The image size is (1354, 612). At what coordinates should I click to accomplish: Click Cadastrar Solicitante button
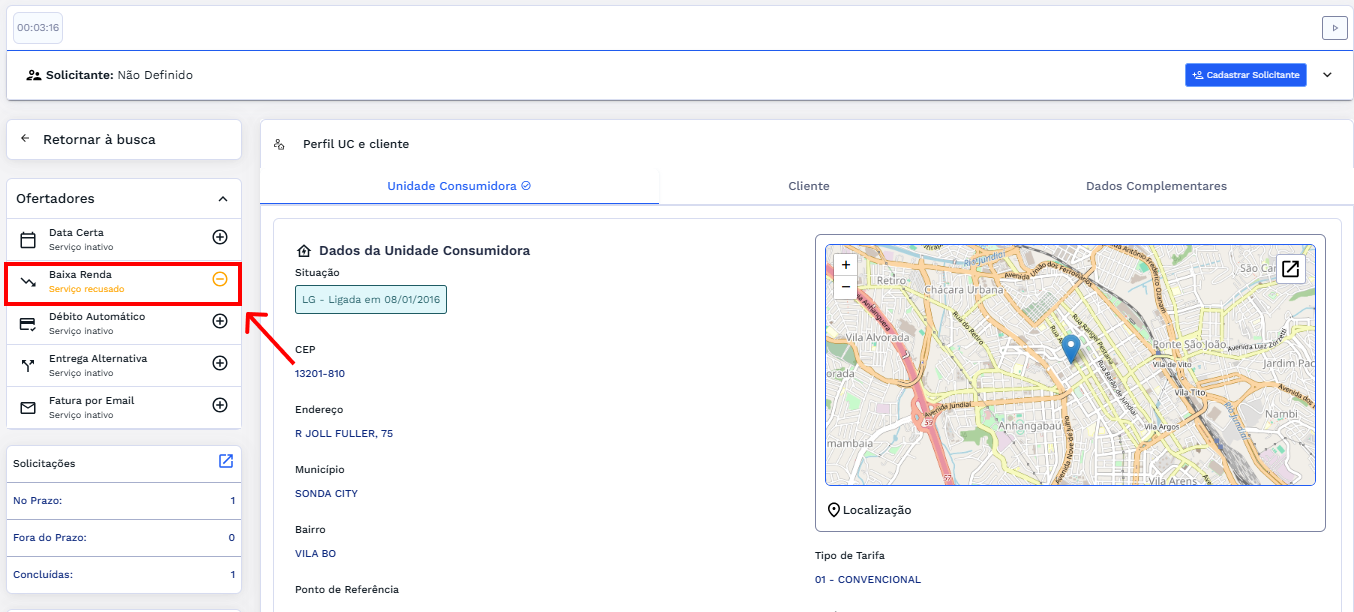(1245, 75)
